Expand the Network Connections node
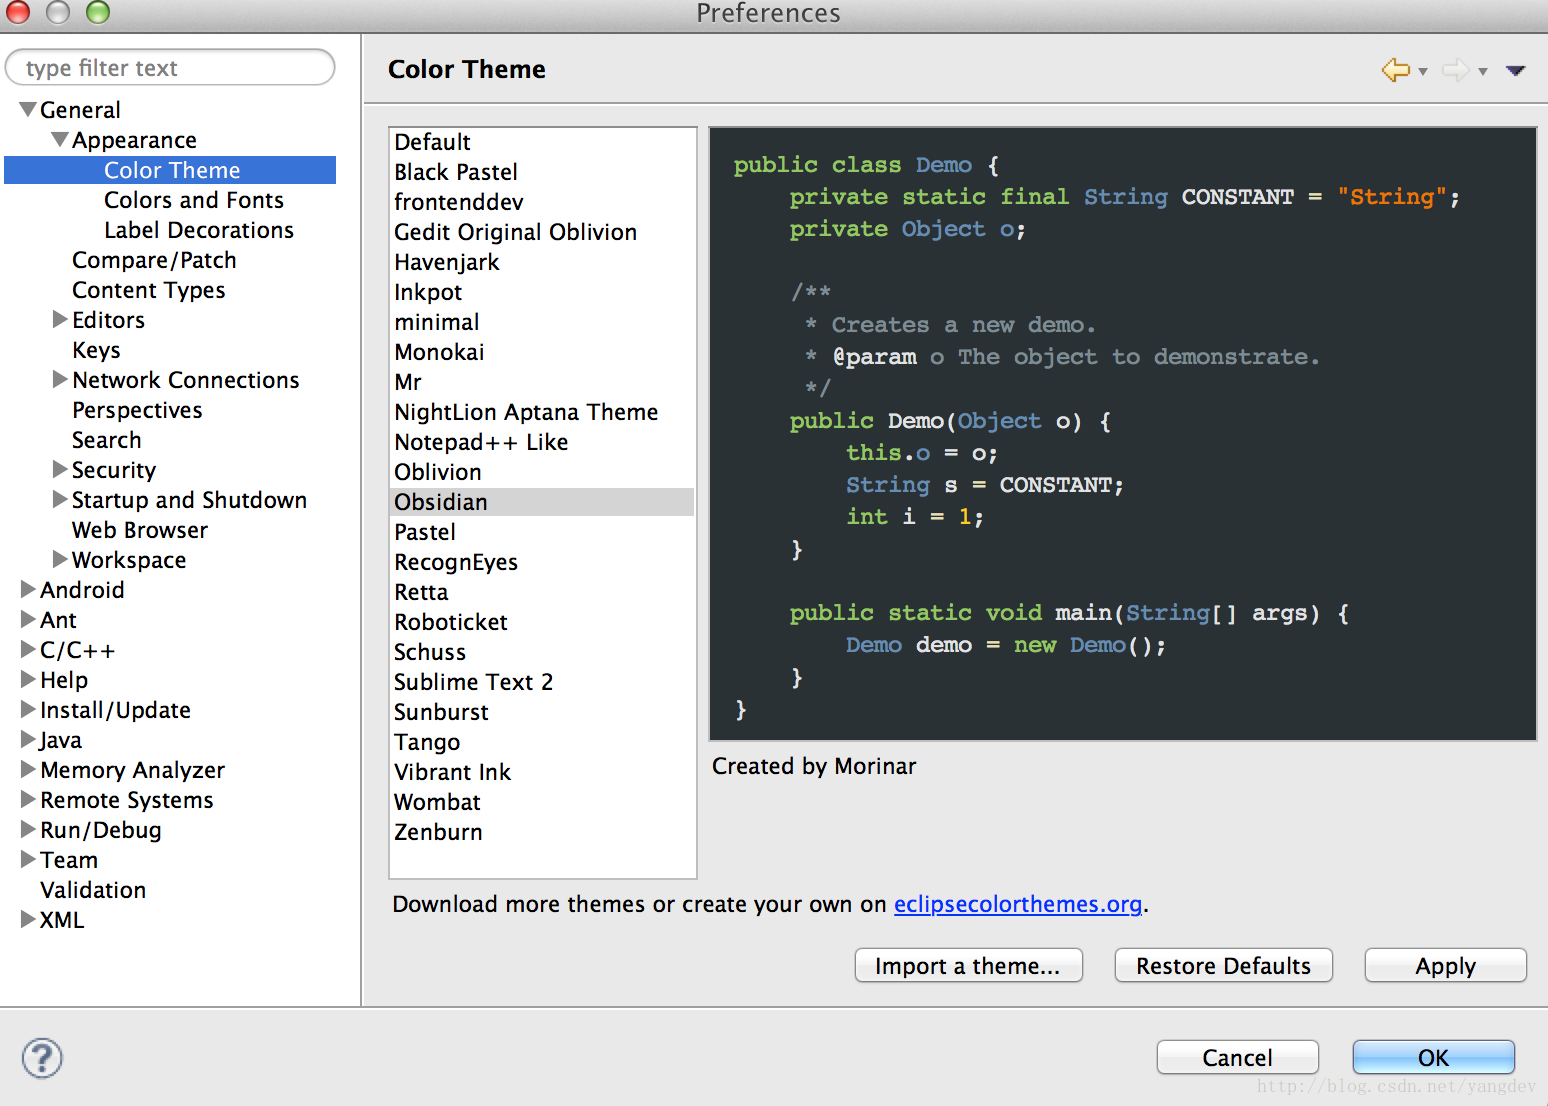Screen dimensions: 1548x1106 60,380
